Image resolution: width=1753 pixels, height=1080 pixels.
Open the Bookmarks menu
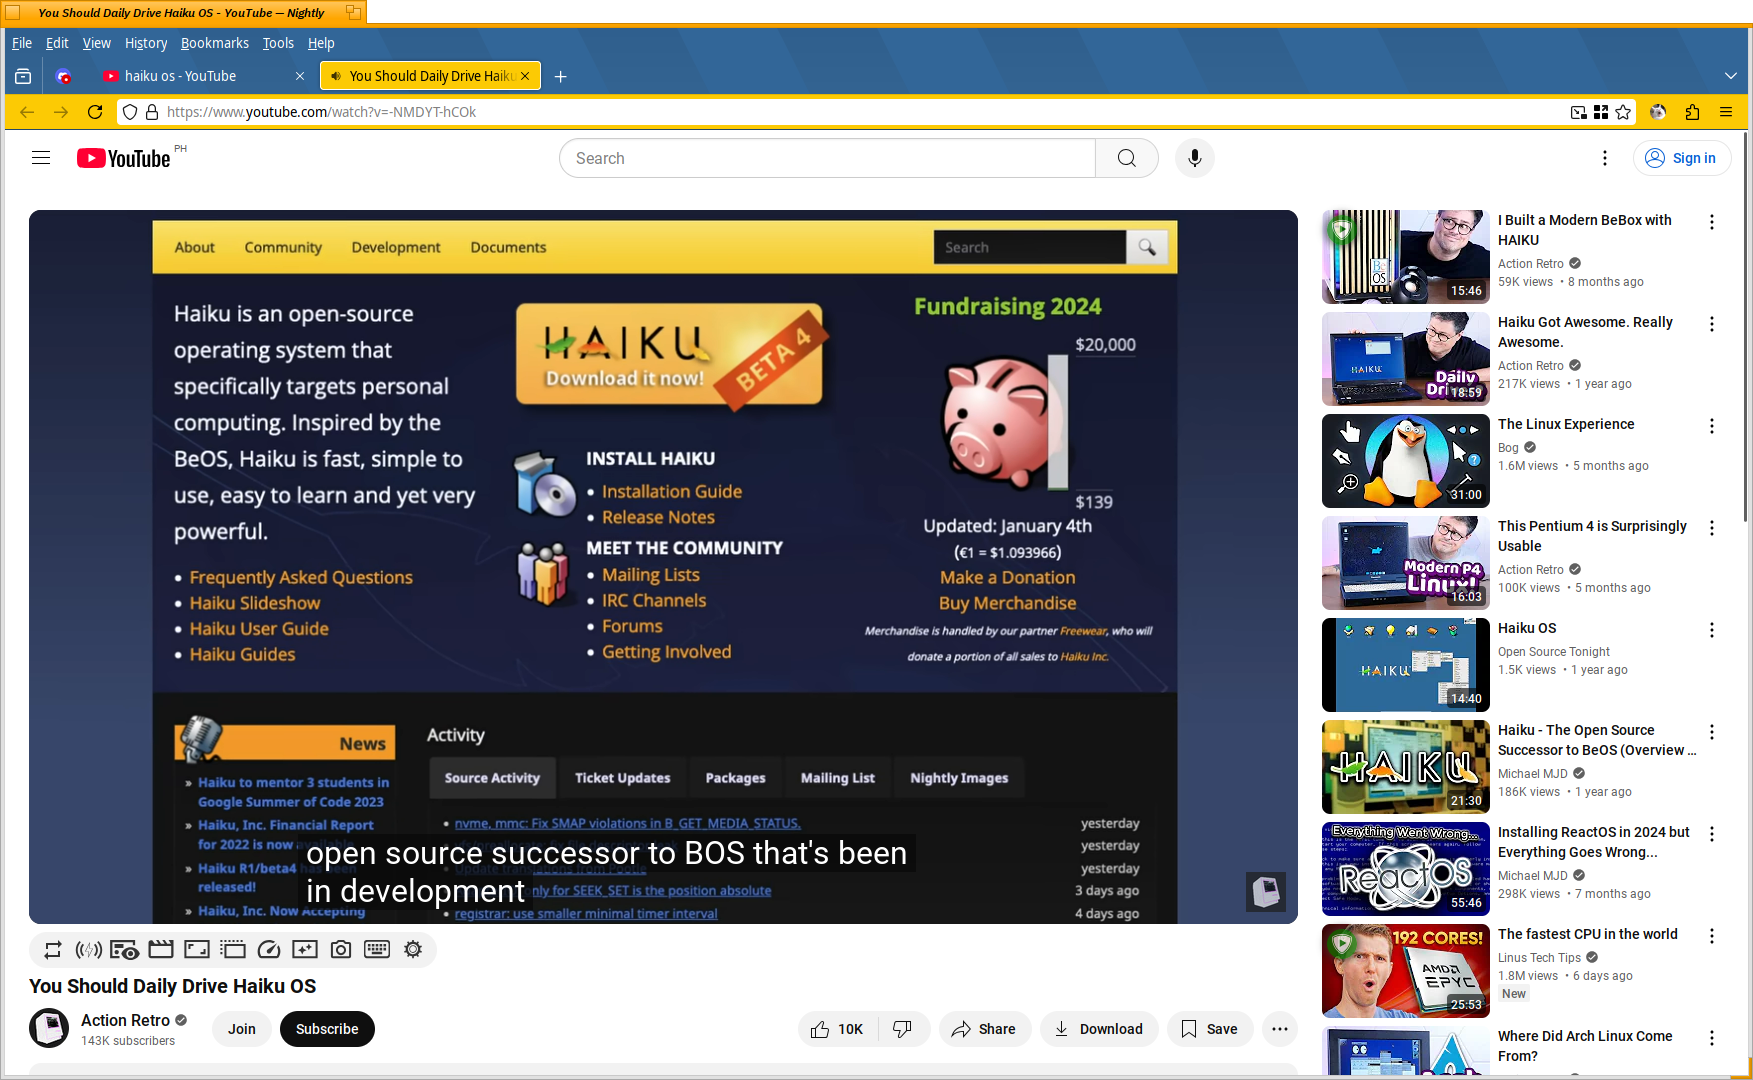[x=214, y=43]
